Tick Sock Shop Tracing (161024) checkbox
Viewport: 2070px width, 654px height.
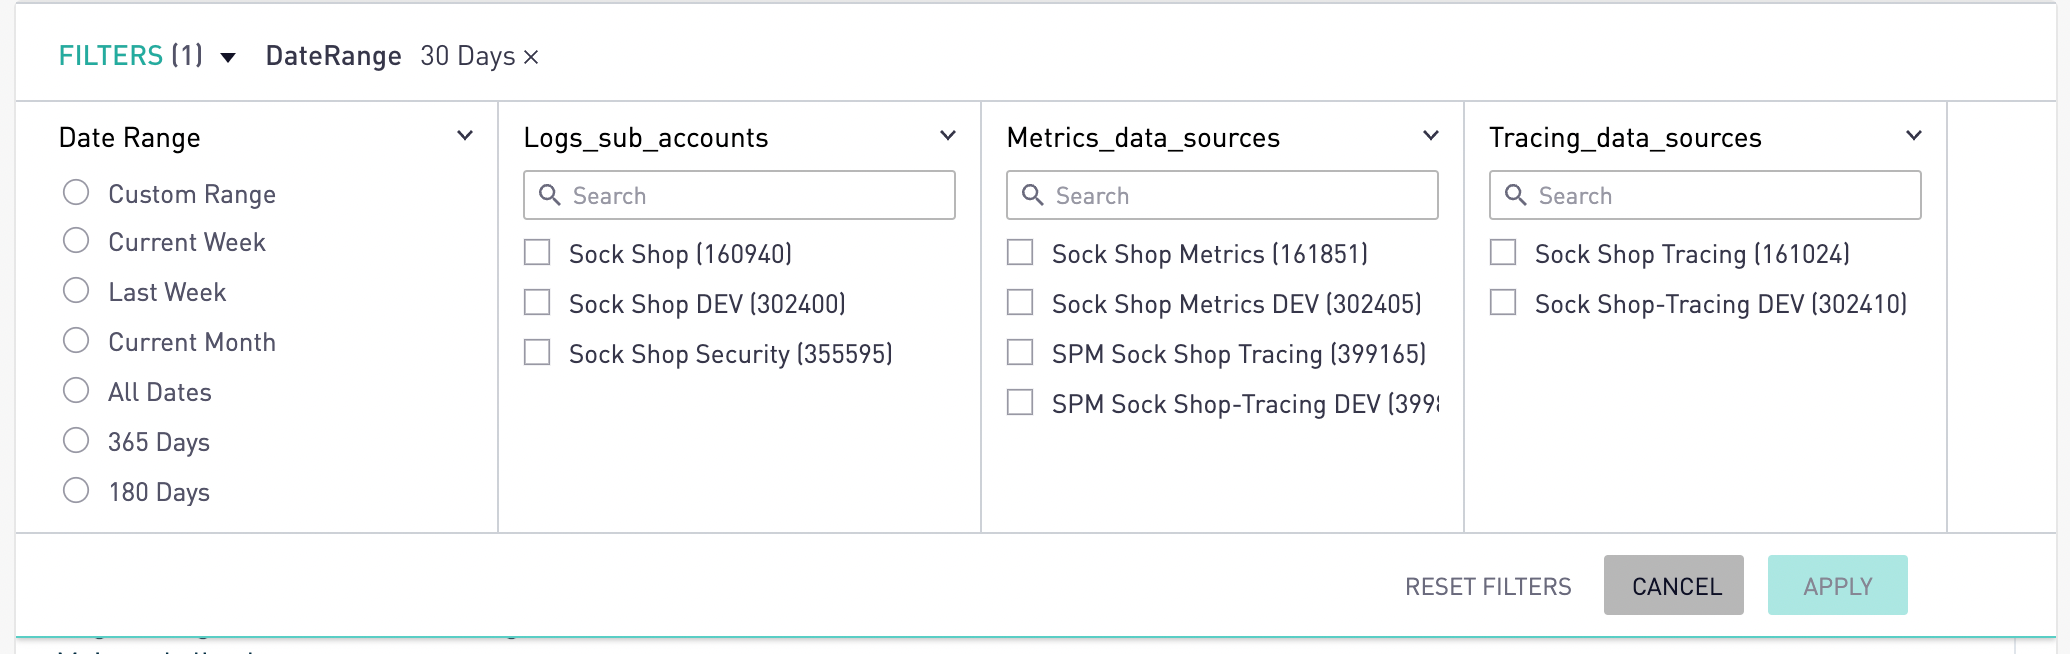1503,252
